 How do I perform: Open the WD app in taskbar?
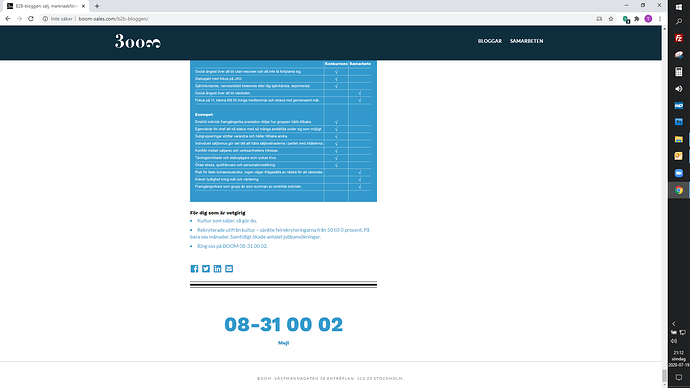click(x=679, y=106)
